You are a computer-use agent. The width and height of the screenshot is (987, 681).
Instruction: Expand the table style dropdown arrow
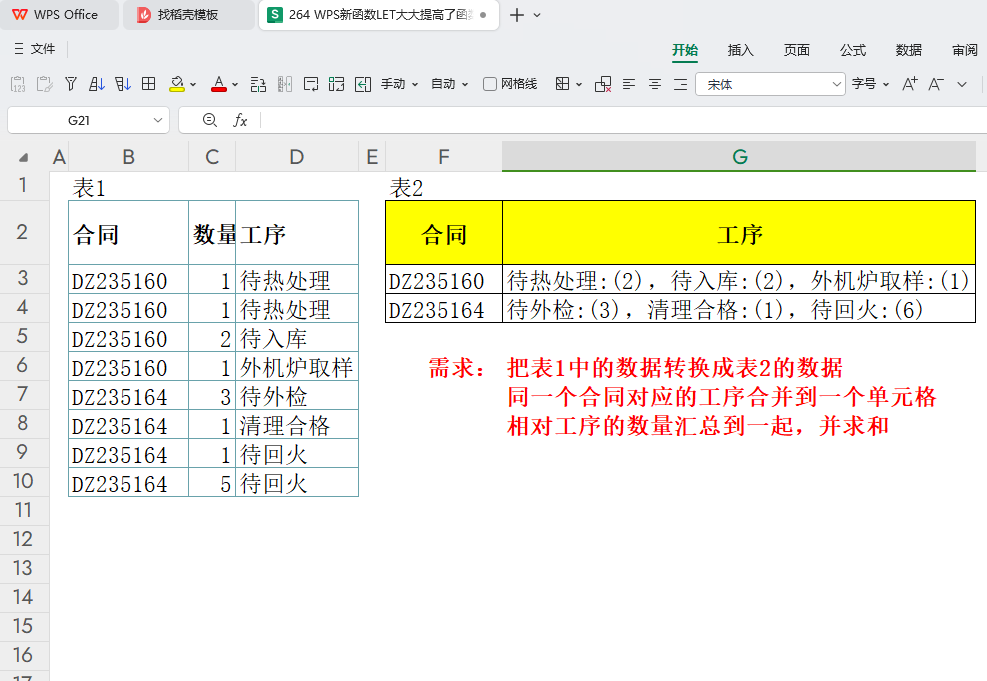578,84
